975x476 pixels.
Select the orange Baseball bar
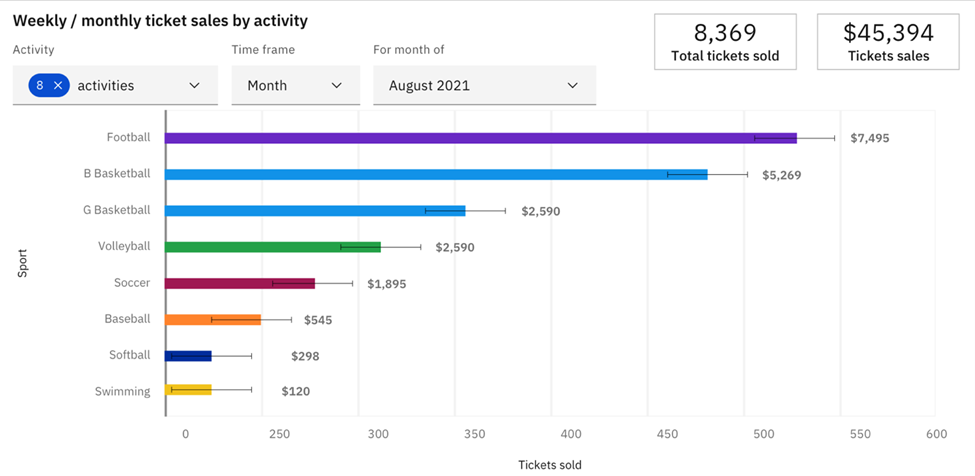click(x=213, y=319)
